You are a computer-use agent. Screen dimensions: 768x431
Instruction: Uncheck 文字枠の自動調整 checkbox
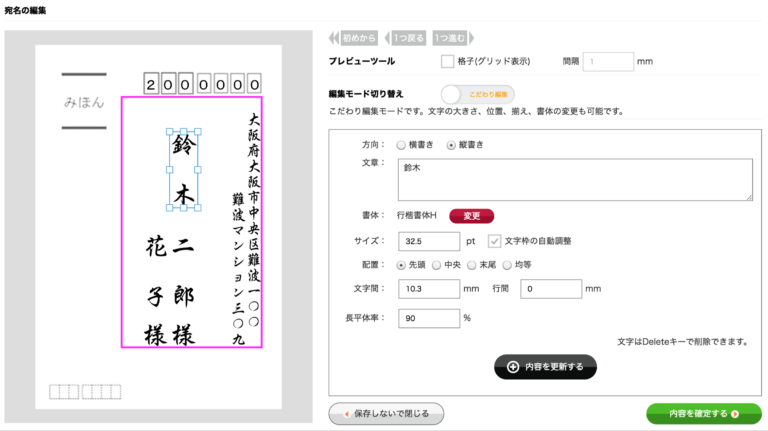(x=494, y=241)
